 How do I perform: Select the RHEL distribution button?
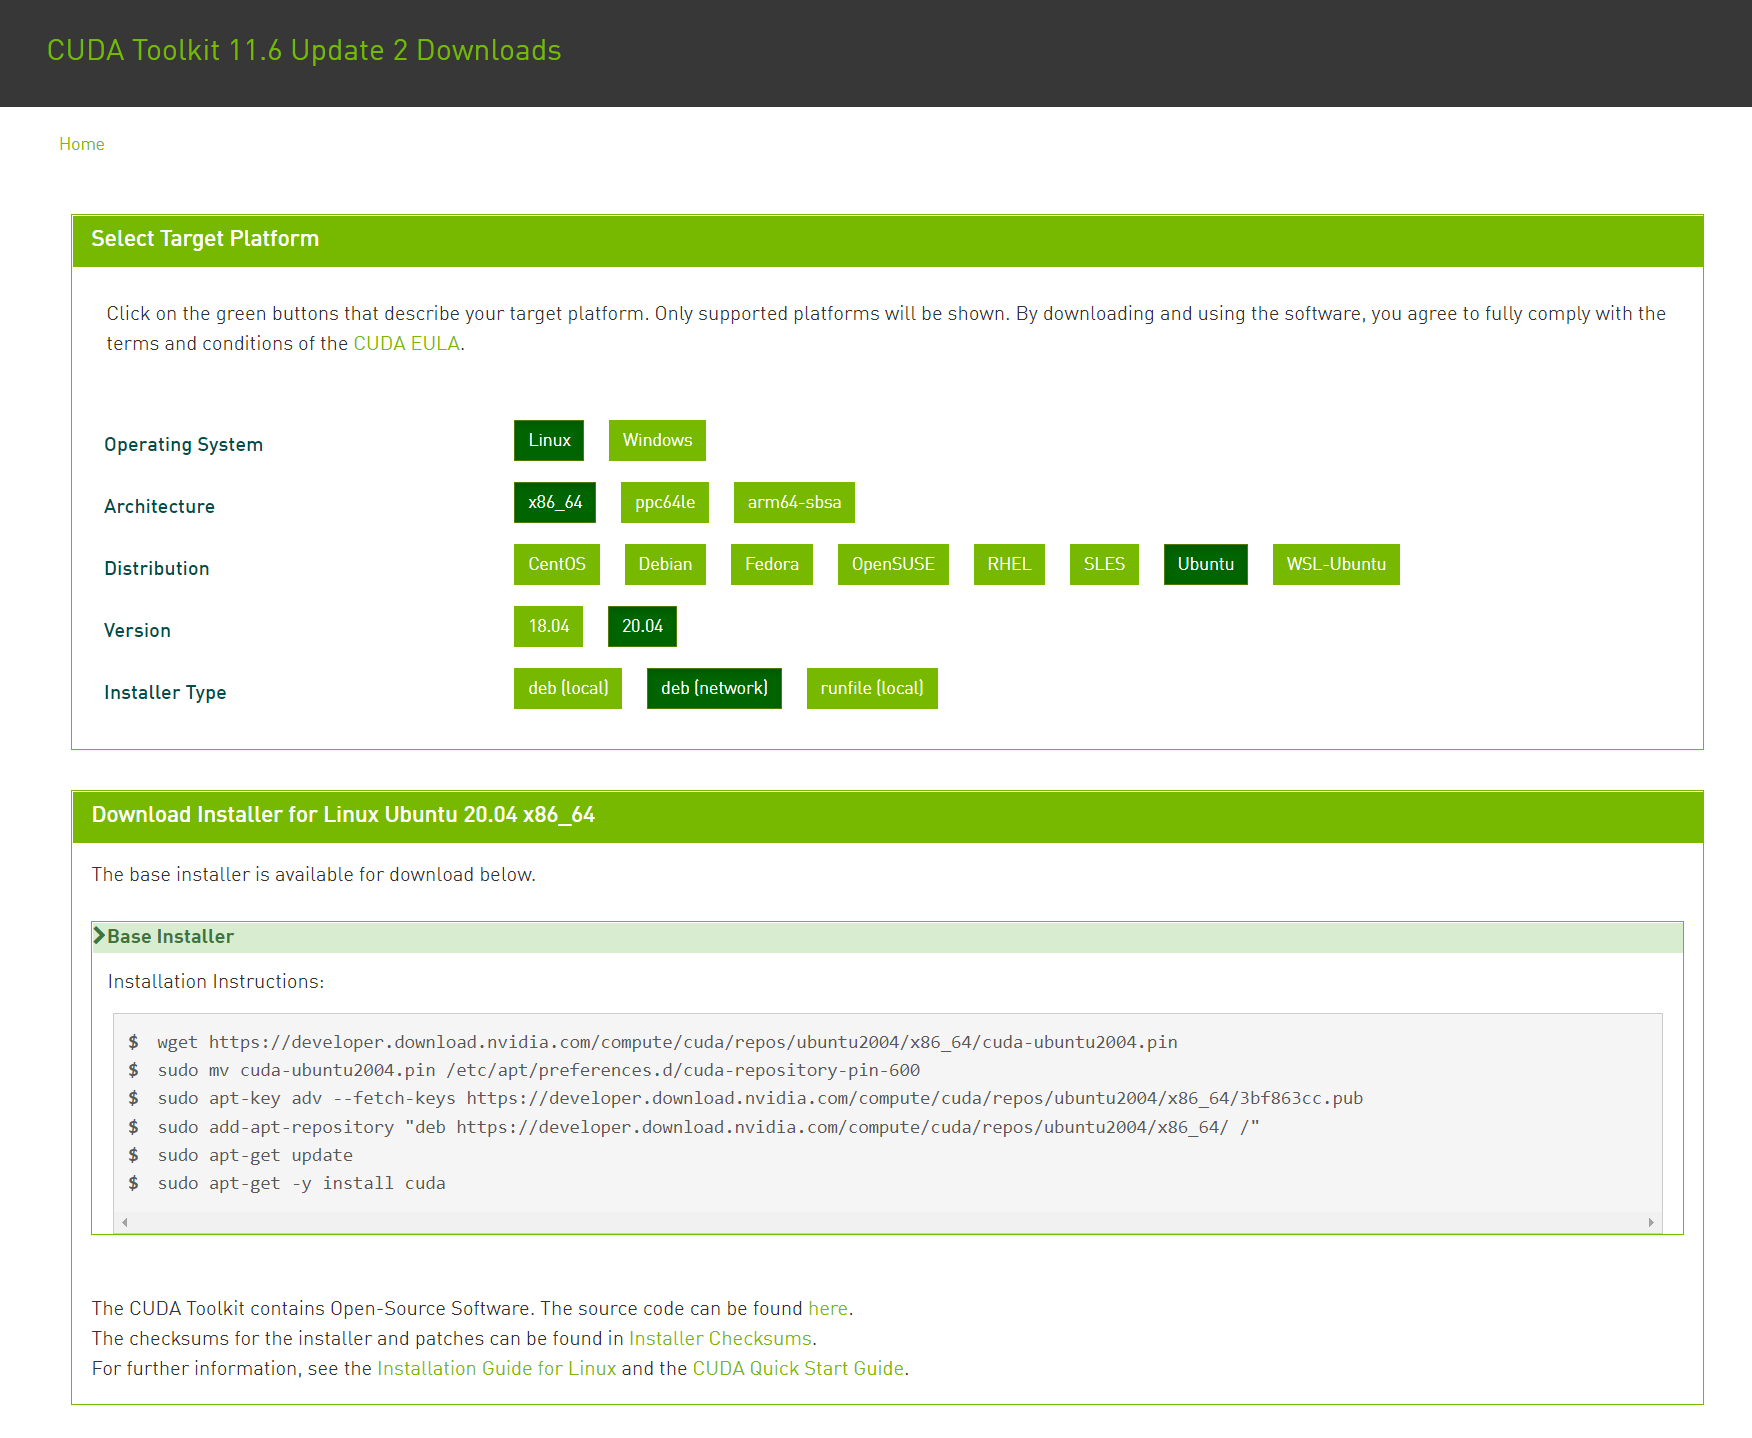(1009, 564)
